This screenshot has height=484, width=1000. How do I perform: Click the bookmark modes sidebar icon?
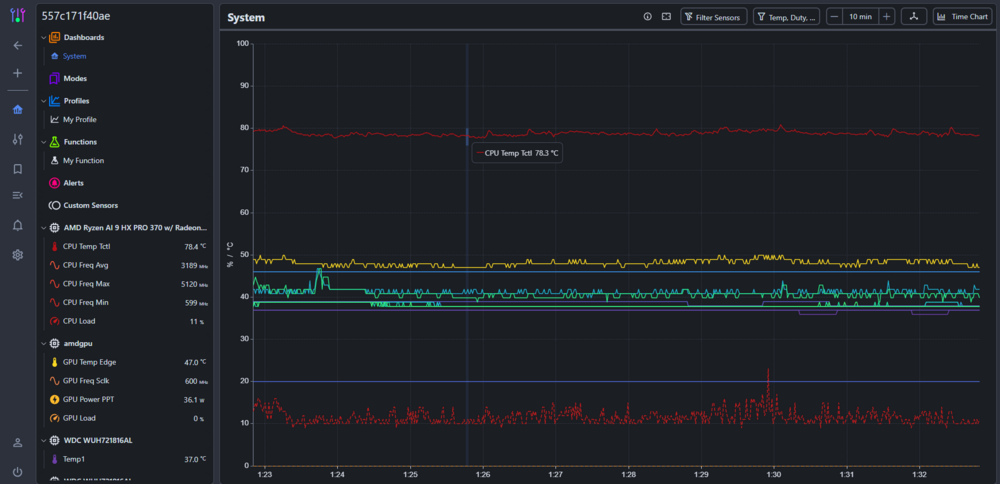(x=18, y=169)
